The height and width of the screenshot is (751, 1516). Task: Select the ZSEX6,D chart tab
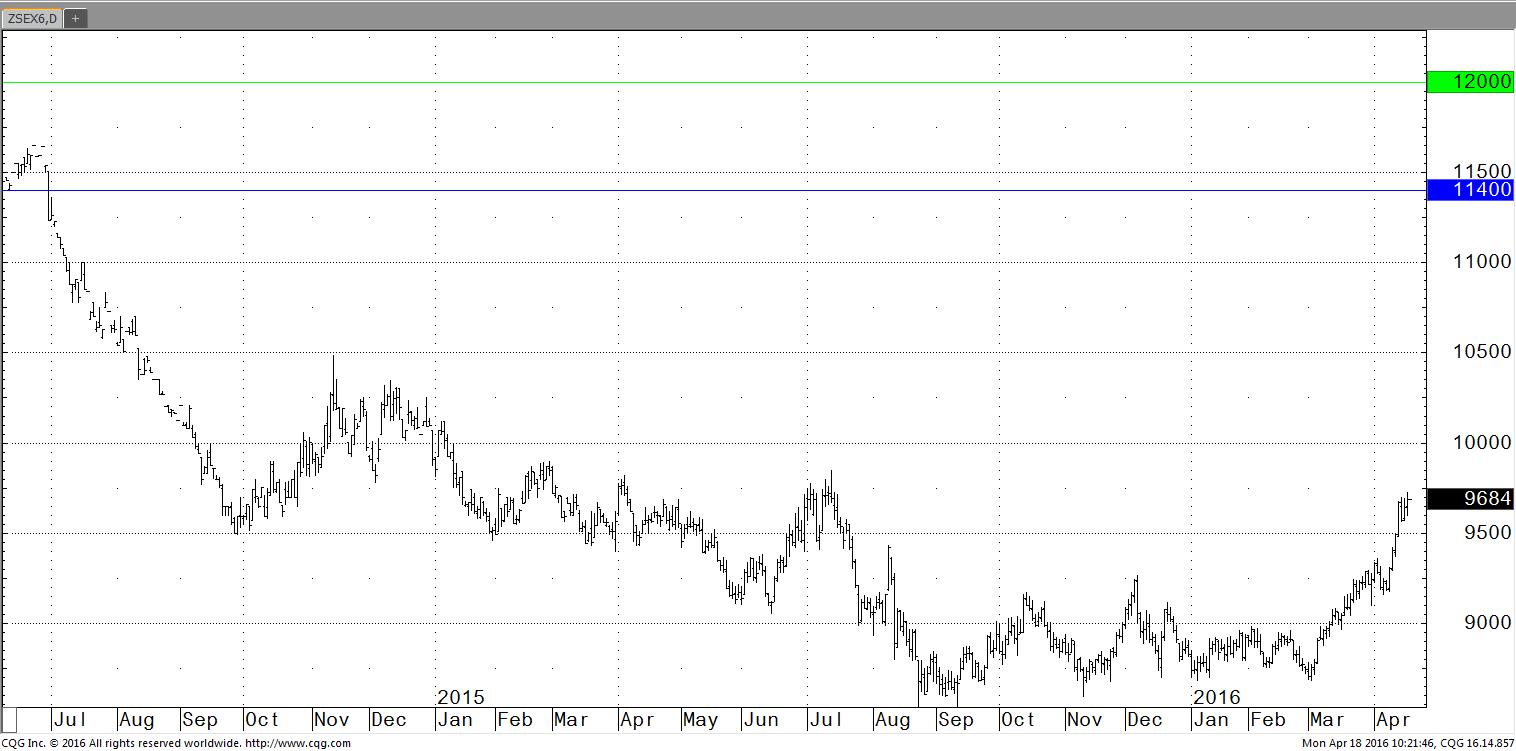[32, 17]
